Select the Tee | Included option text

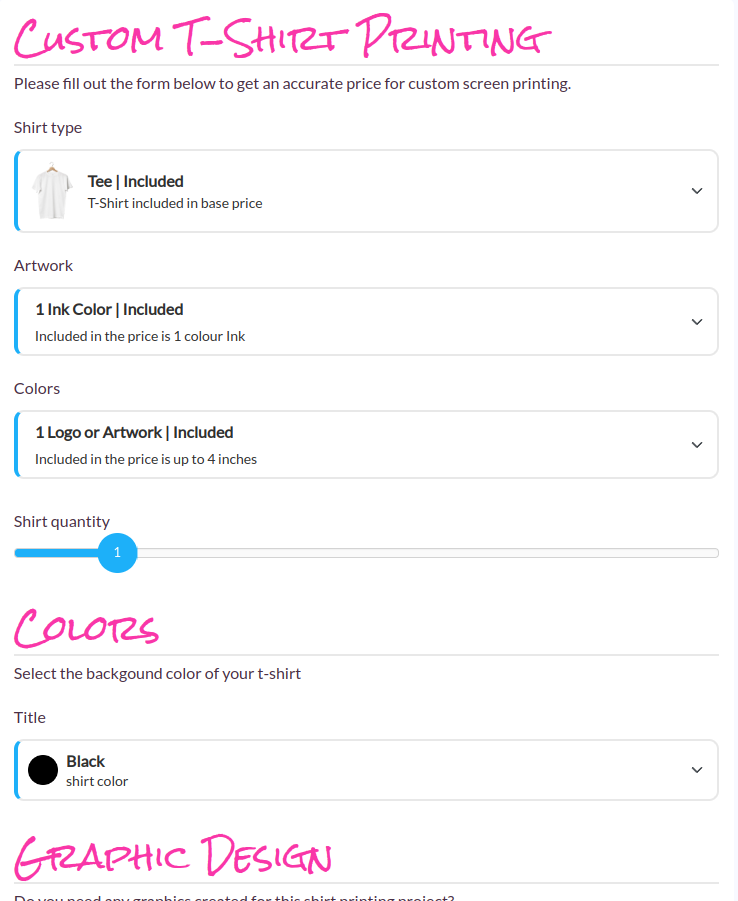(x=136, y=182)
